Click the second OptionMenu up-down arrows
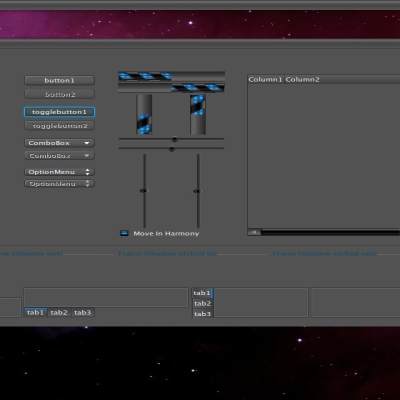Screen dimensions: 400x400 (87, 184)
